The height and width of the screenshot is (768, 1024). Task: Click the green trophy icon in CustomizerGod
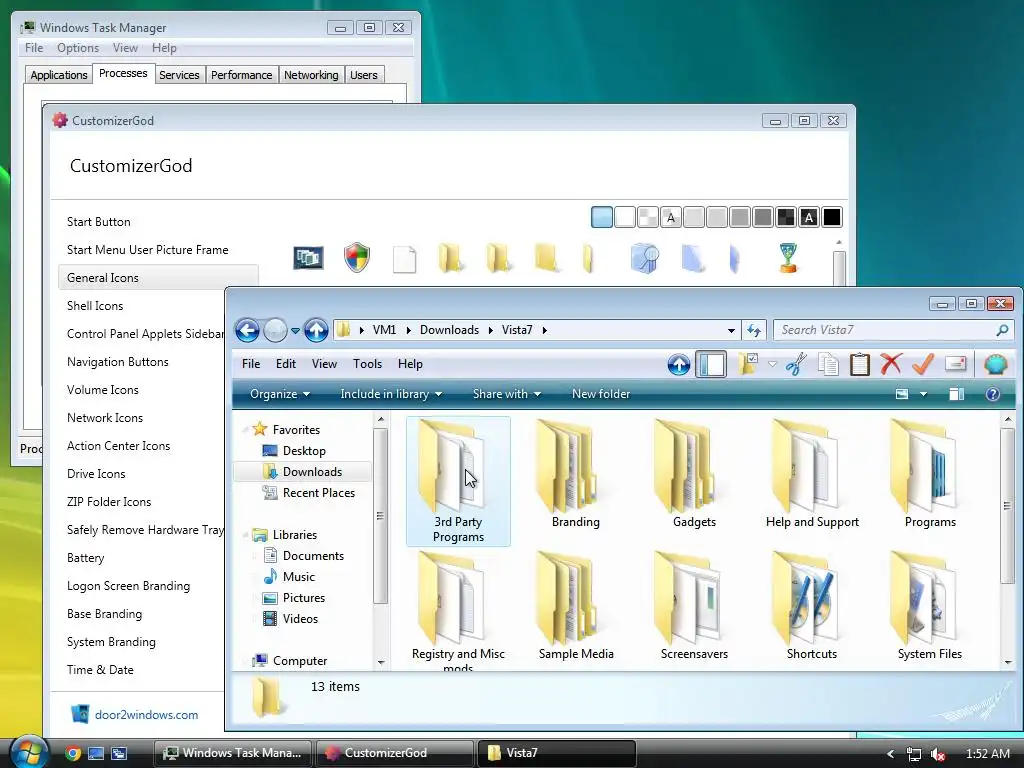(x=788, y=258)
